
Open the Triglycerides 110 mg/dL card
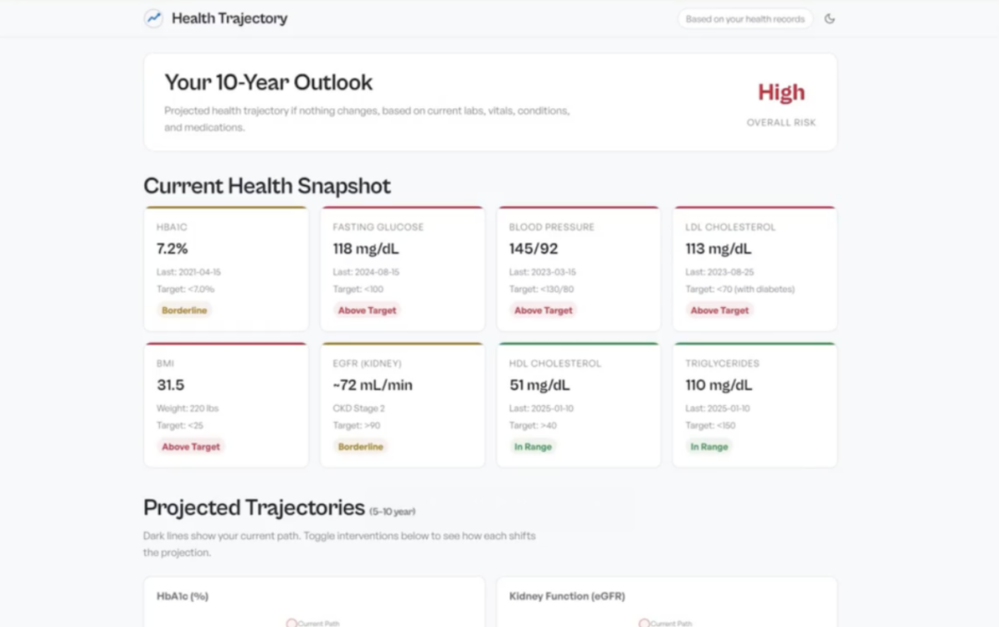pyautogui.click(x=754, y=405)
